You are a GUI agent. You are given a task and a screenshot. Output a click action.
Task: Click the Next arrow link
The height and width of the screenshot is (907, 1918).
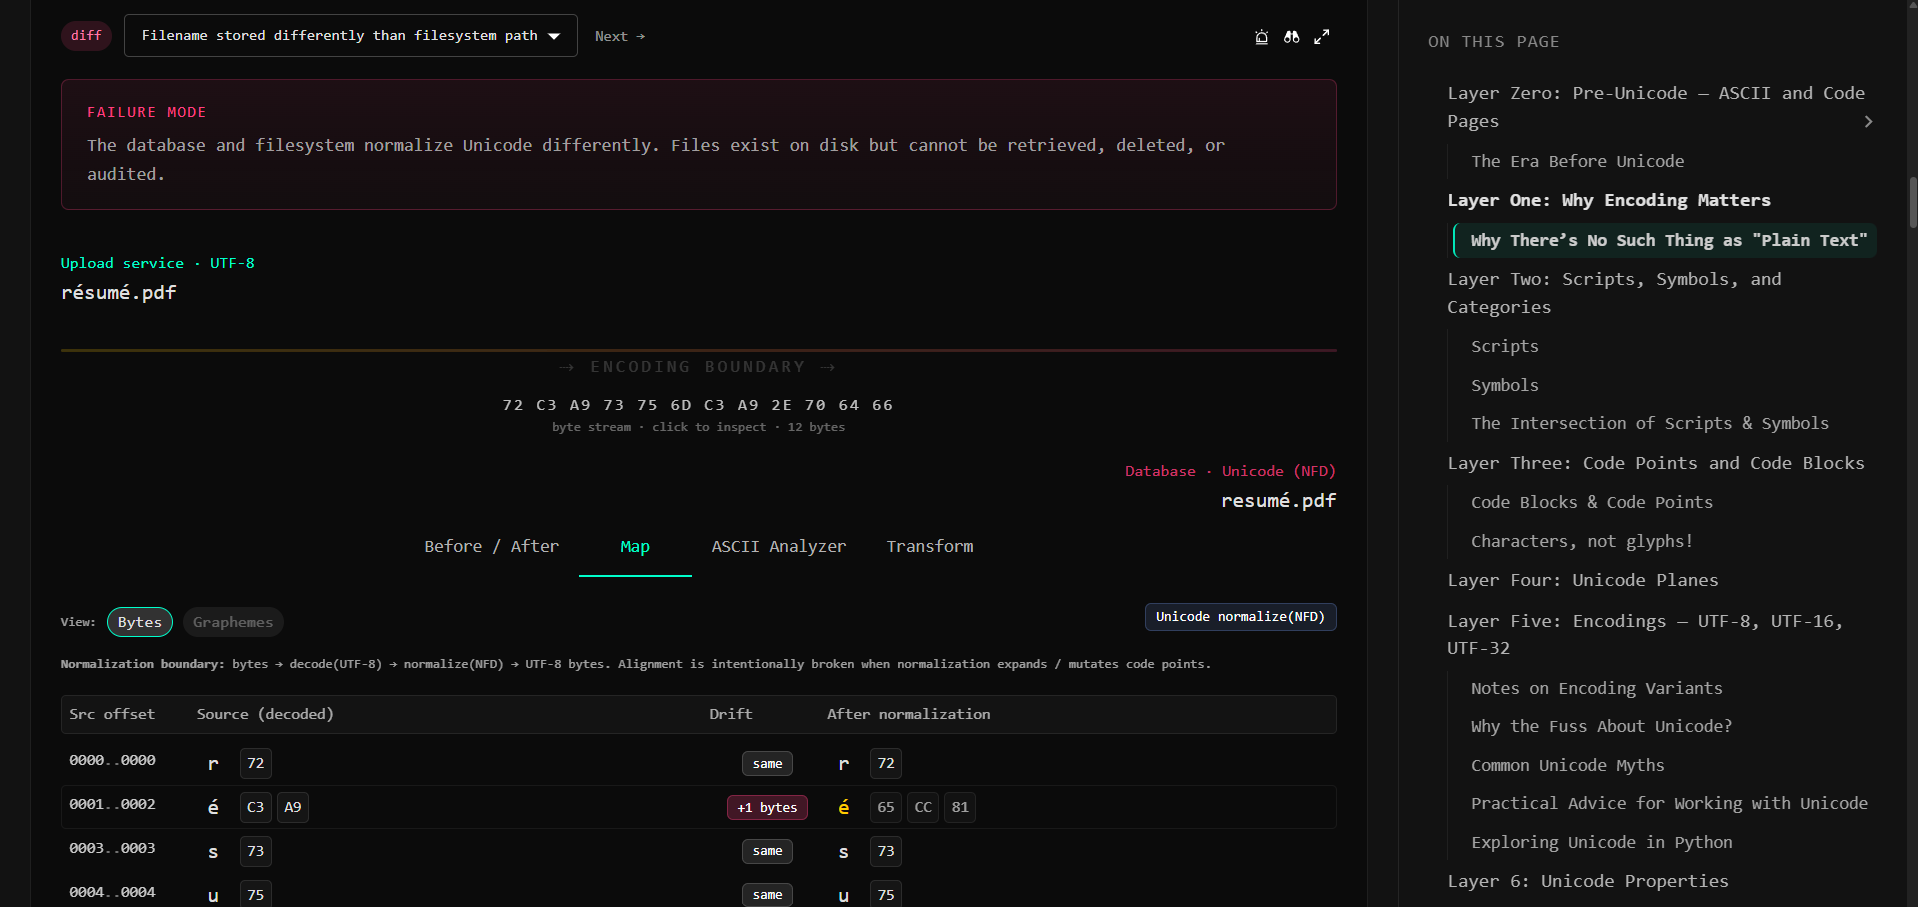(619, 36)
